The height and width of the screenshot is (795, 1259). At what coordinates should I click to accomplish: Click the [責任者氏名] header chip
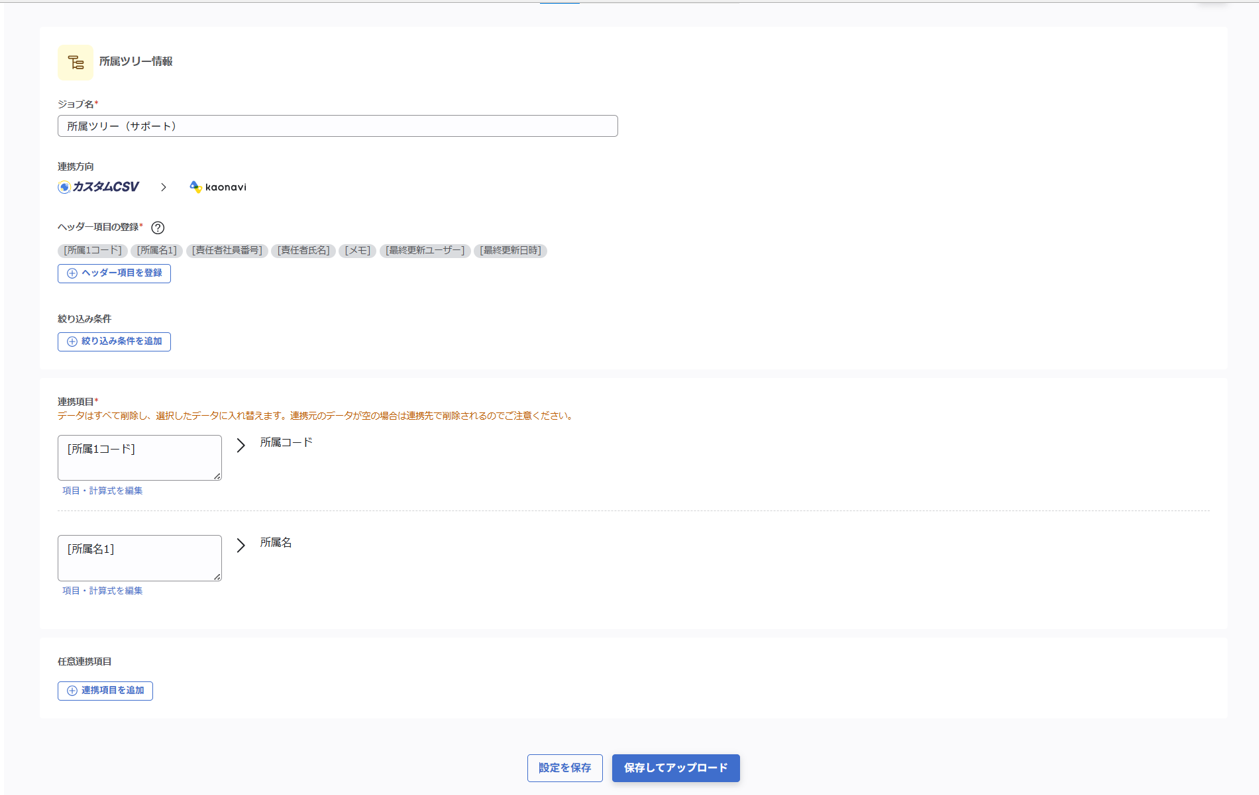(x=306, y=250)
